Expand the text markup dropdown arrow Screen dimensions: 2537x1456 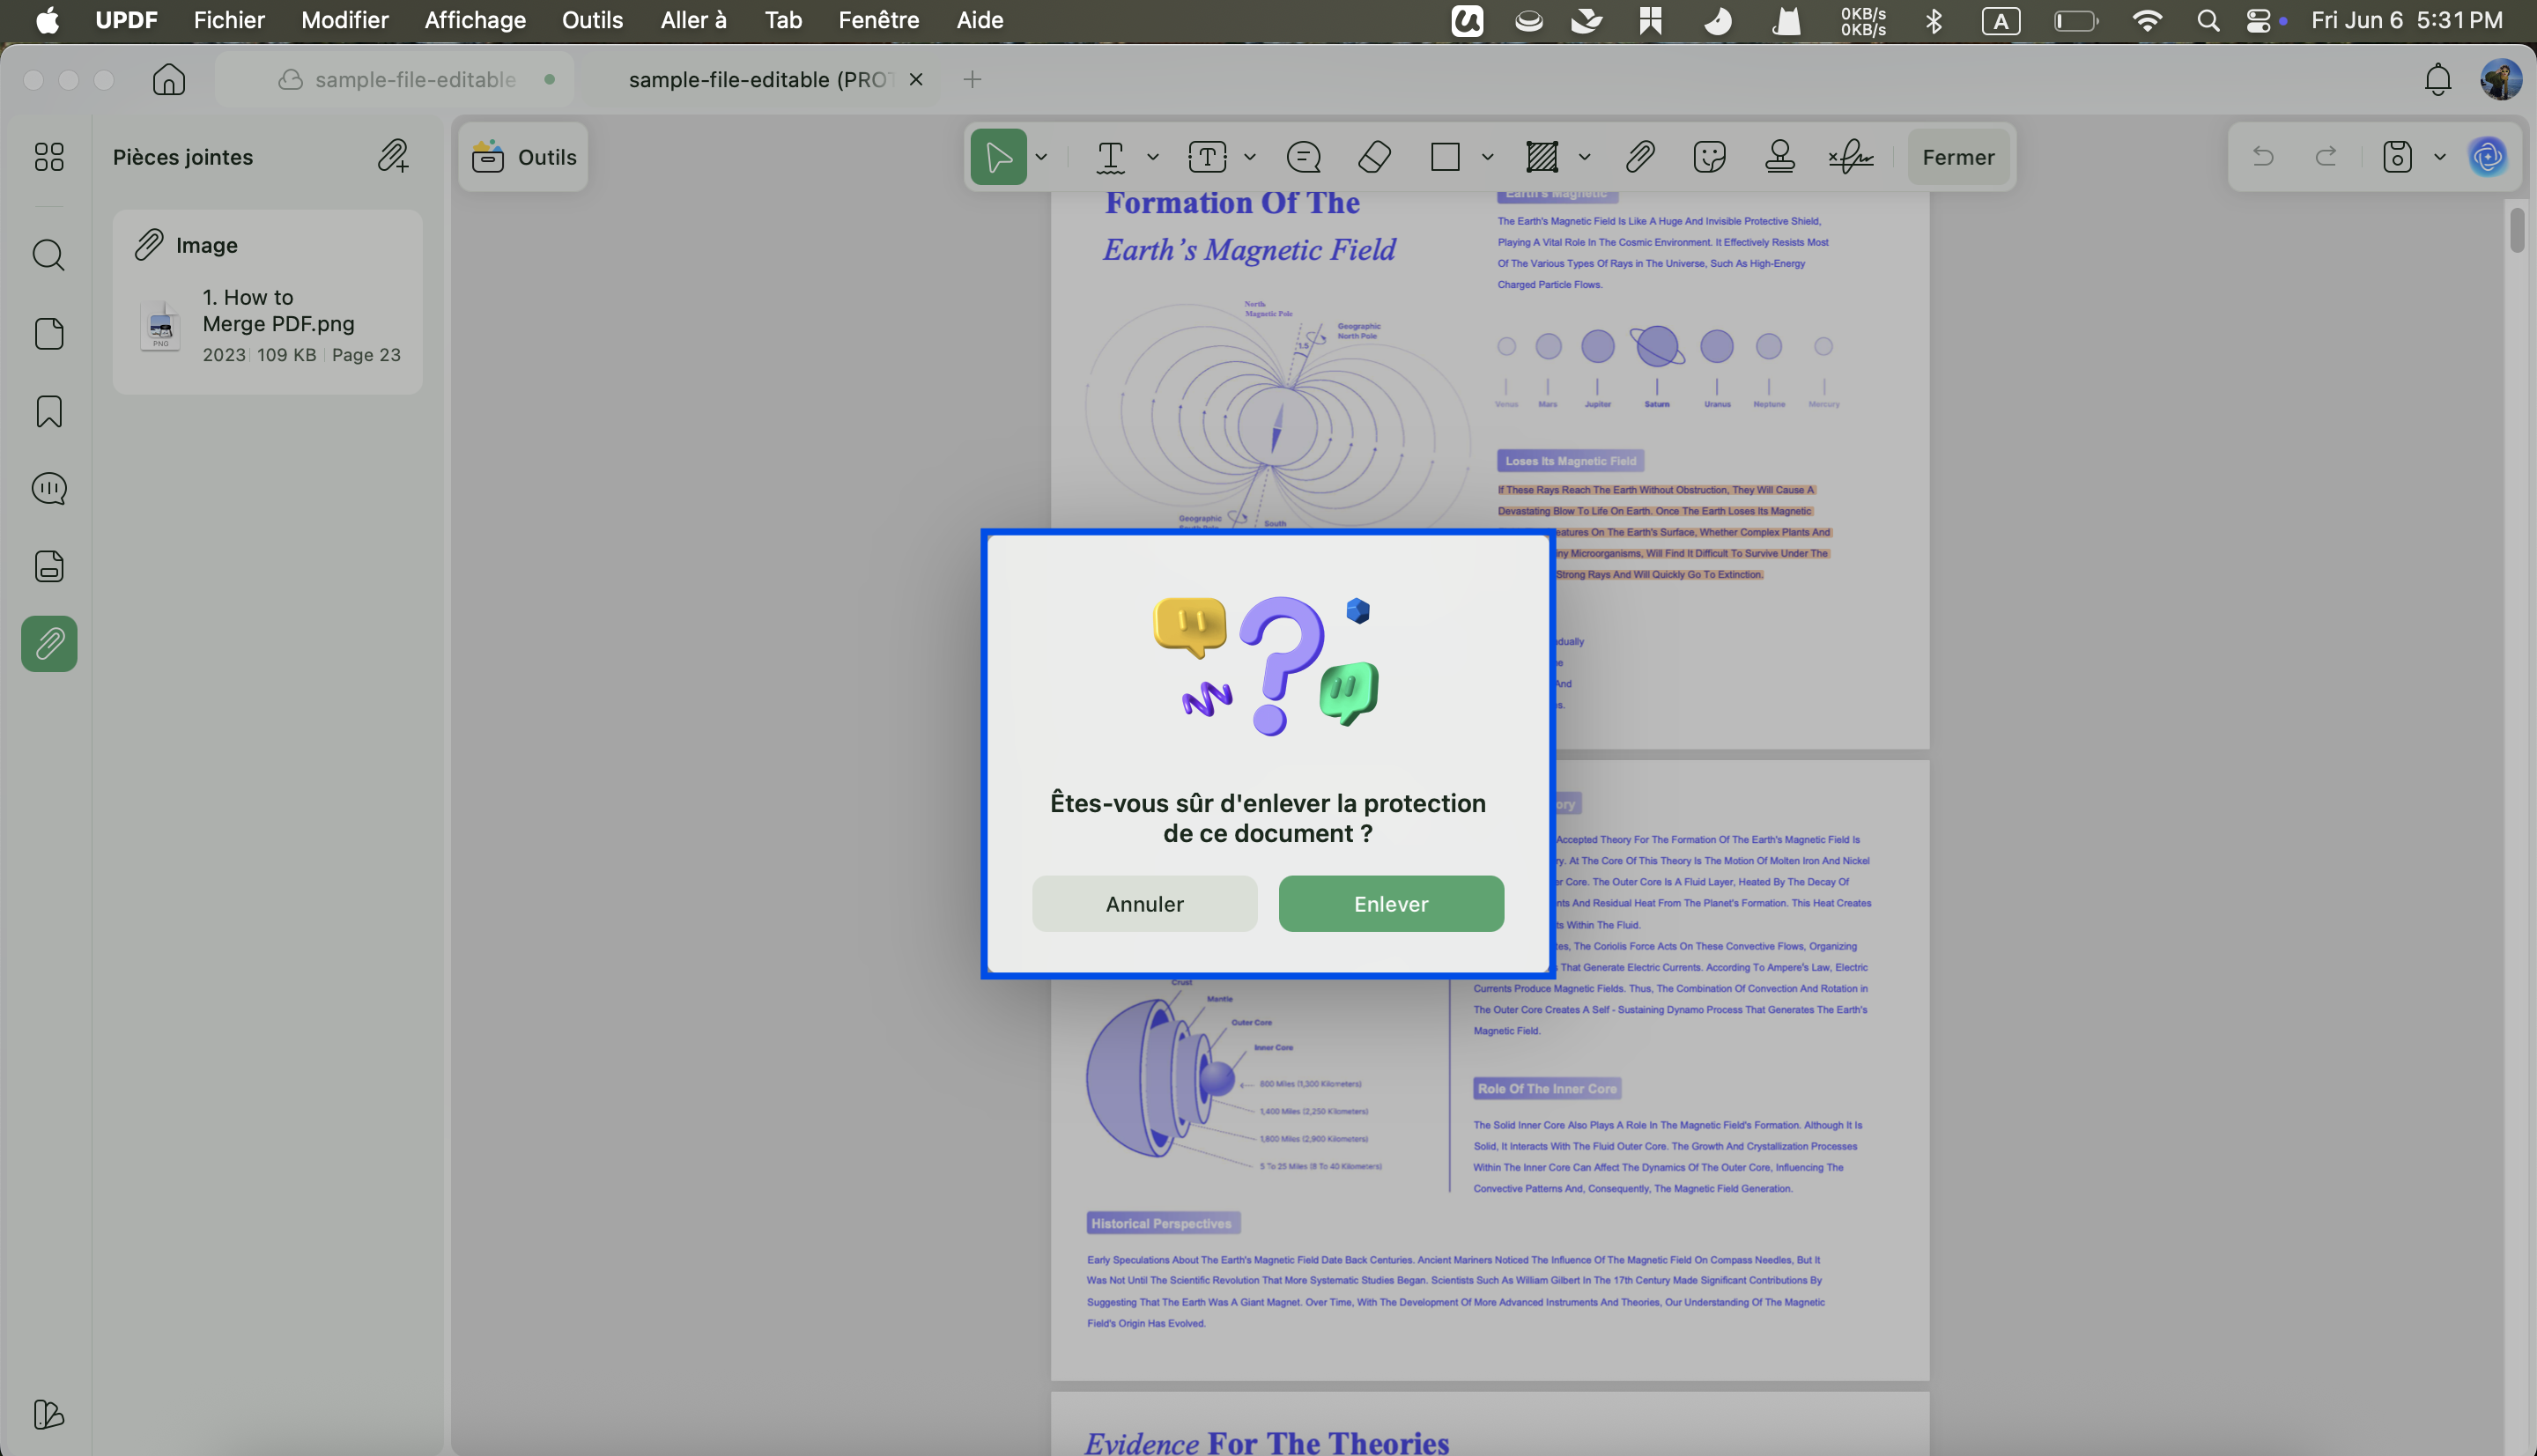[1152, 157]
